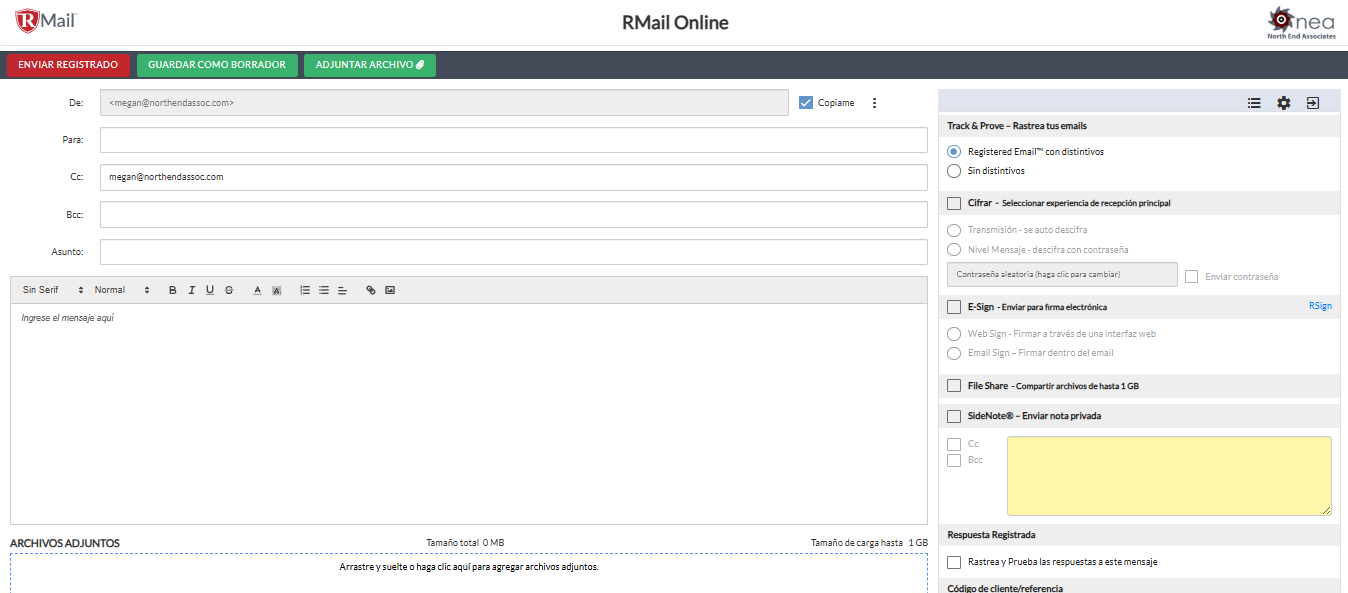Apply italic formatting in editor toolbar
Image resolution: width=1348 pixels, height=593 pixels.
pos(191,290)
